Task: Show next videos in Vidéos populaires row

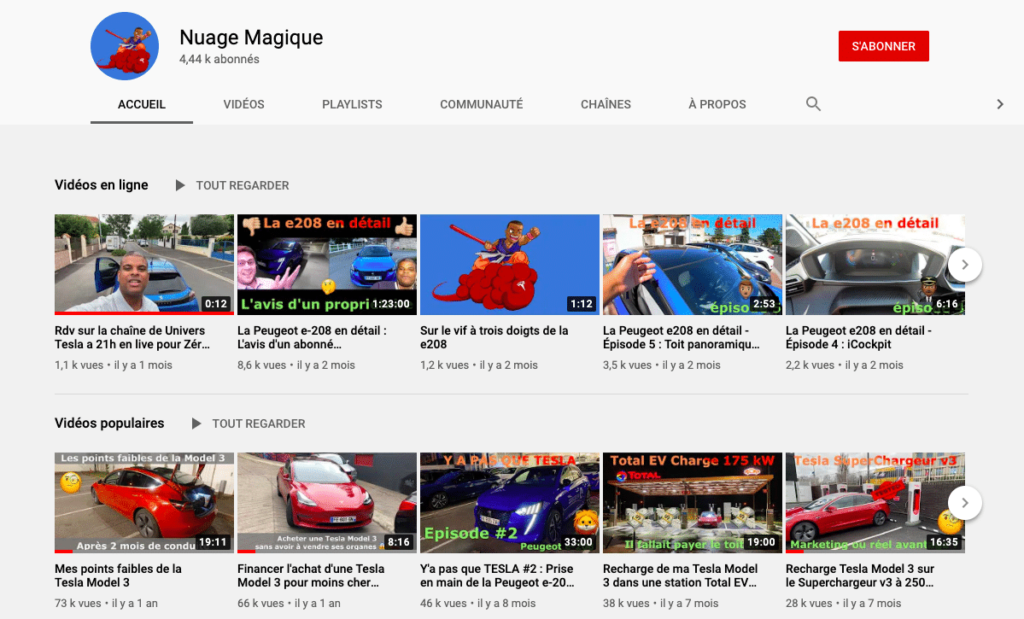Action: coord(965,503)
